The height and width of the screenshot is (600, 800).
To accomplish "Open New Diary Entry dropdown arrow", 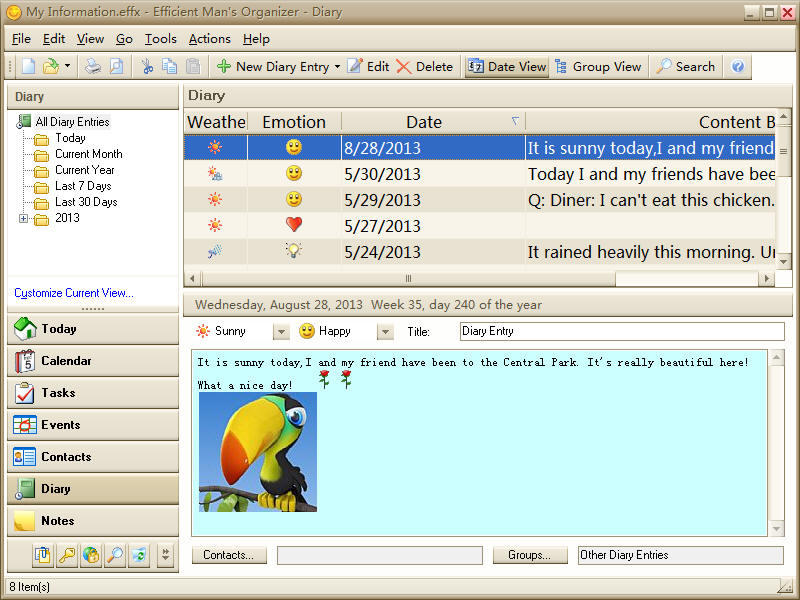I will pyautogui.click(x=337, y=67).
